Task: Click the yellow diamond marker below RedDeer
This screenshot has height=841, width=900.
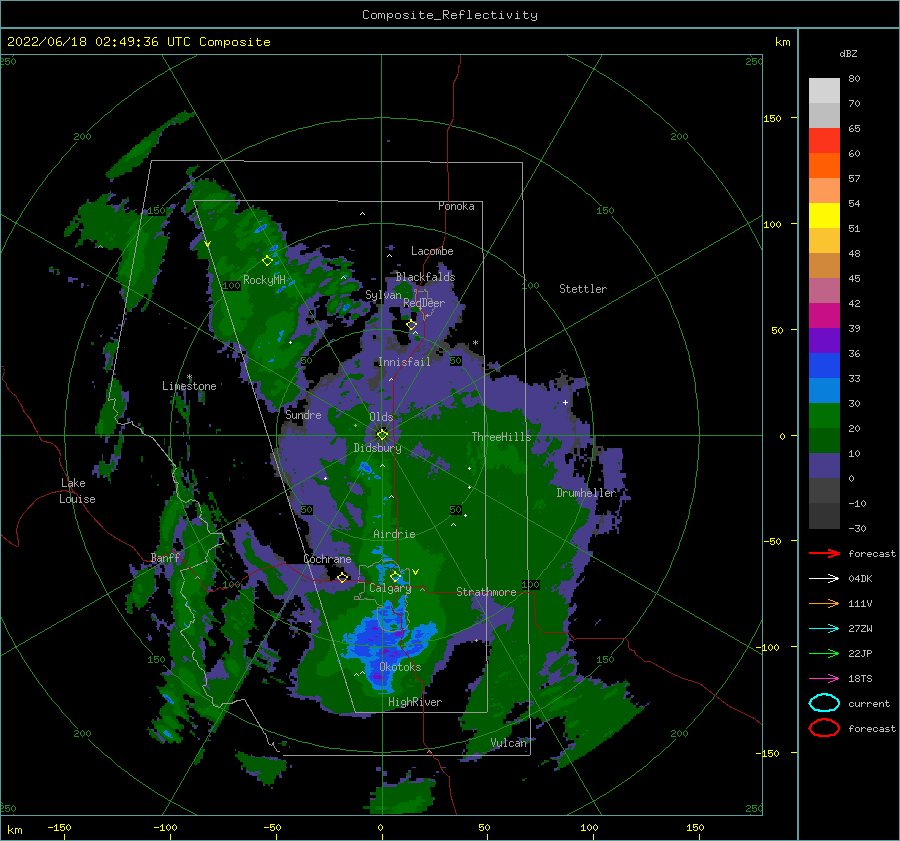Action: point(411,325)
